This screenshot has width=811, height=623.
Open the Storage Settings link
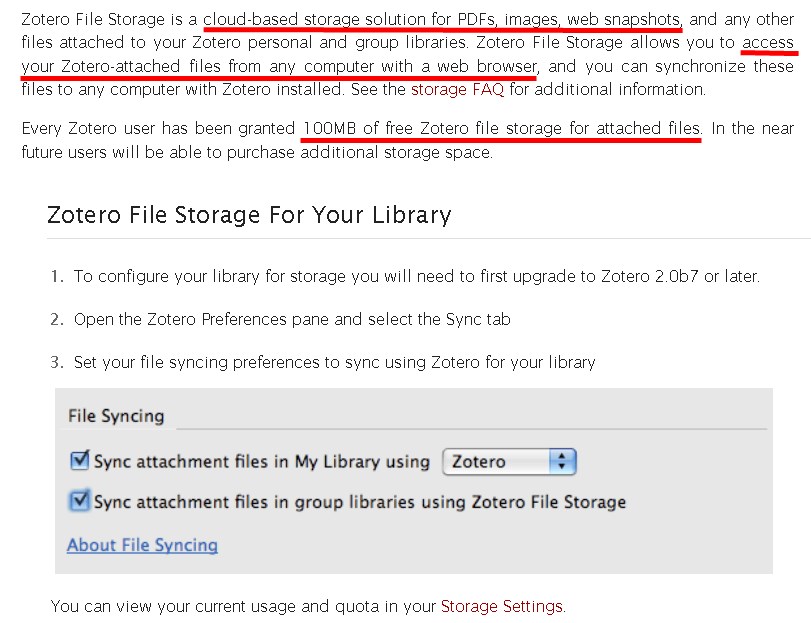tap(500, 606)
